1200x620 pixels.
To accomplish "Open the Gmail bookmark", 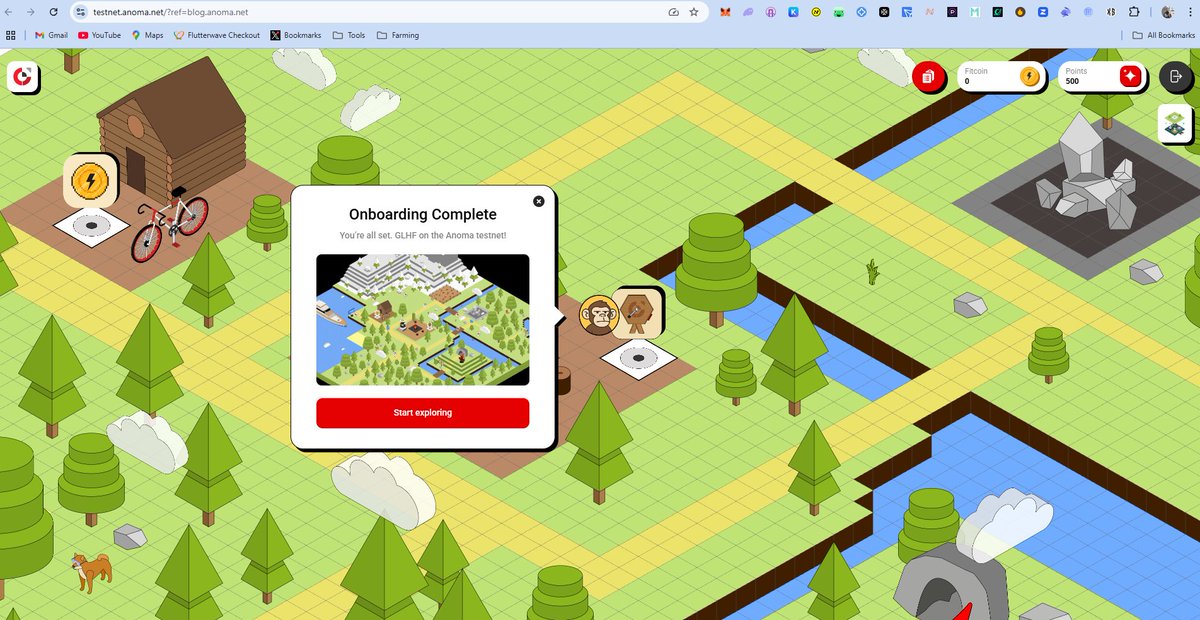I will pyautogui.click(x=51, y=35).
